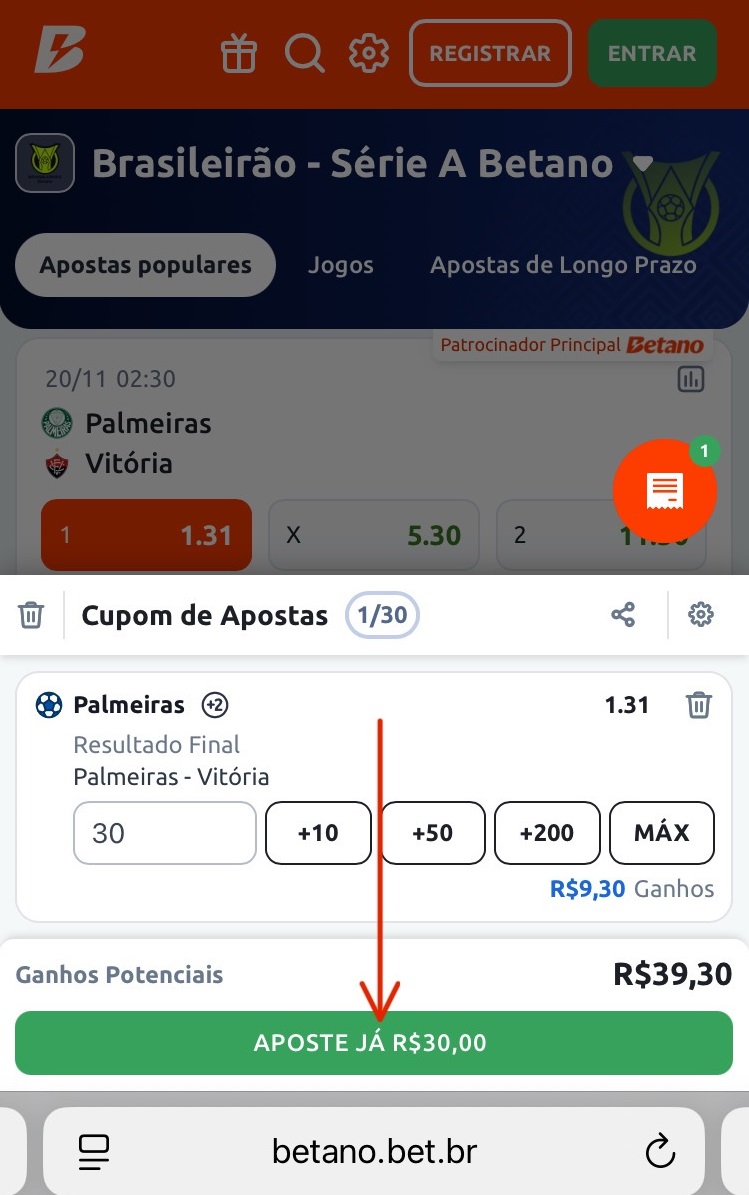Add +50 to the stake
This screenshot has width=749, height=1195.
433,833
